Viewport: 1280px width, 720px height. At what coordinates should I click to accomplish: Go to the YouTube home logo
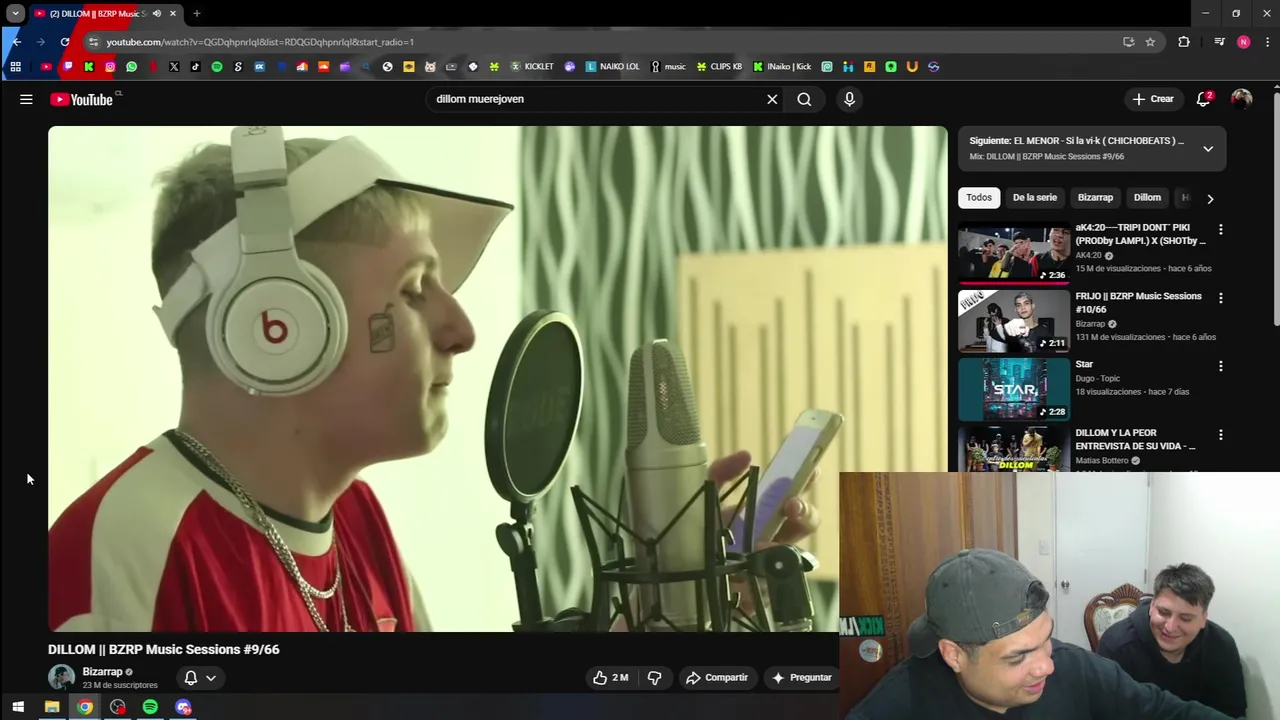pos(81,99)
